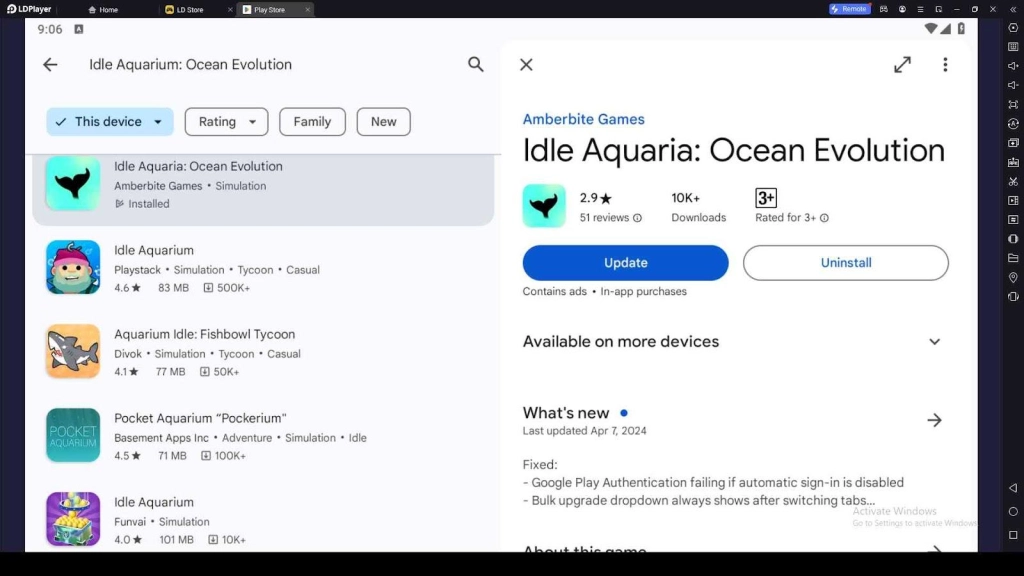The image size is (1024, 576).
Task: Click the 51 reviews info icon
Action: 637,218
